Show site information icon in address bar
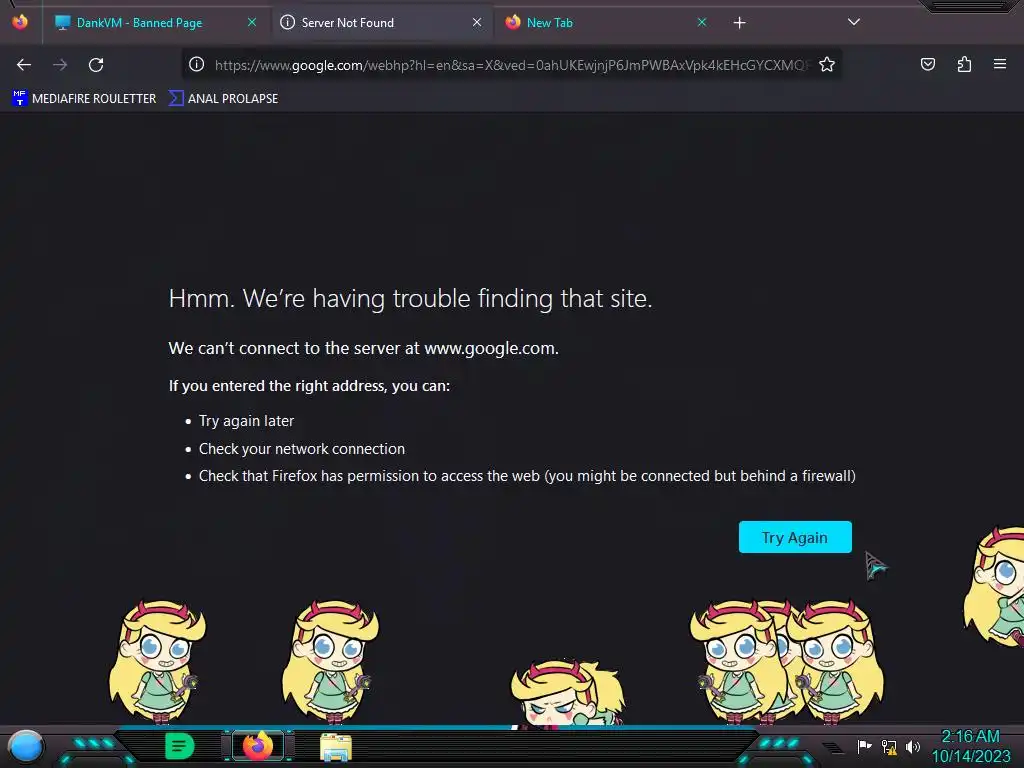The height and width of the screenshot is (768, 1024). pyautogui.click(x=197, y=64)
